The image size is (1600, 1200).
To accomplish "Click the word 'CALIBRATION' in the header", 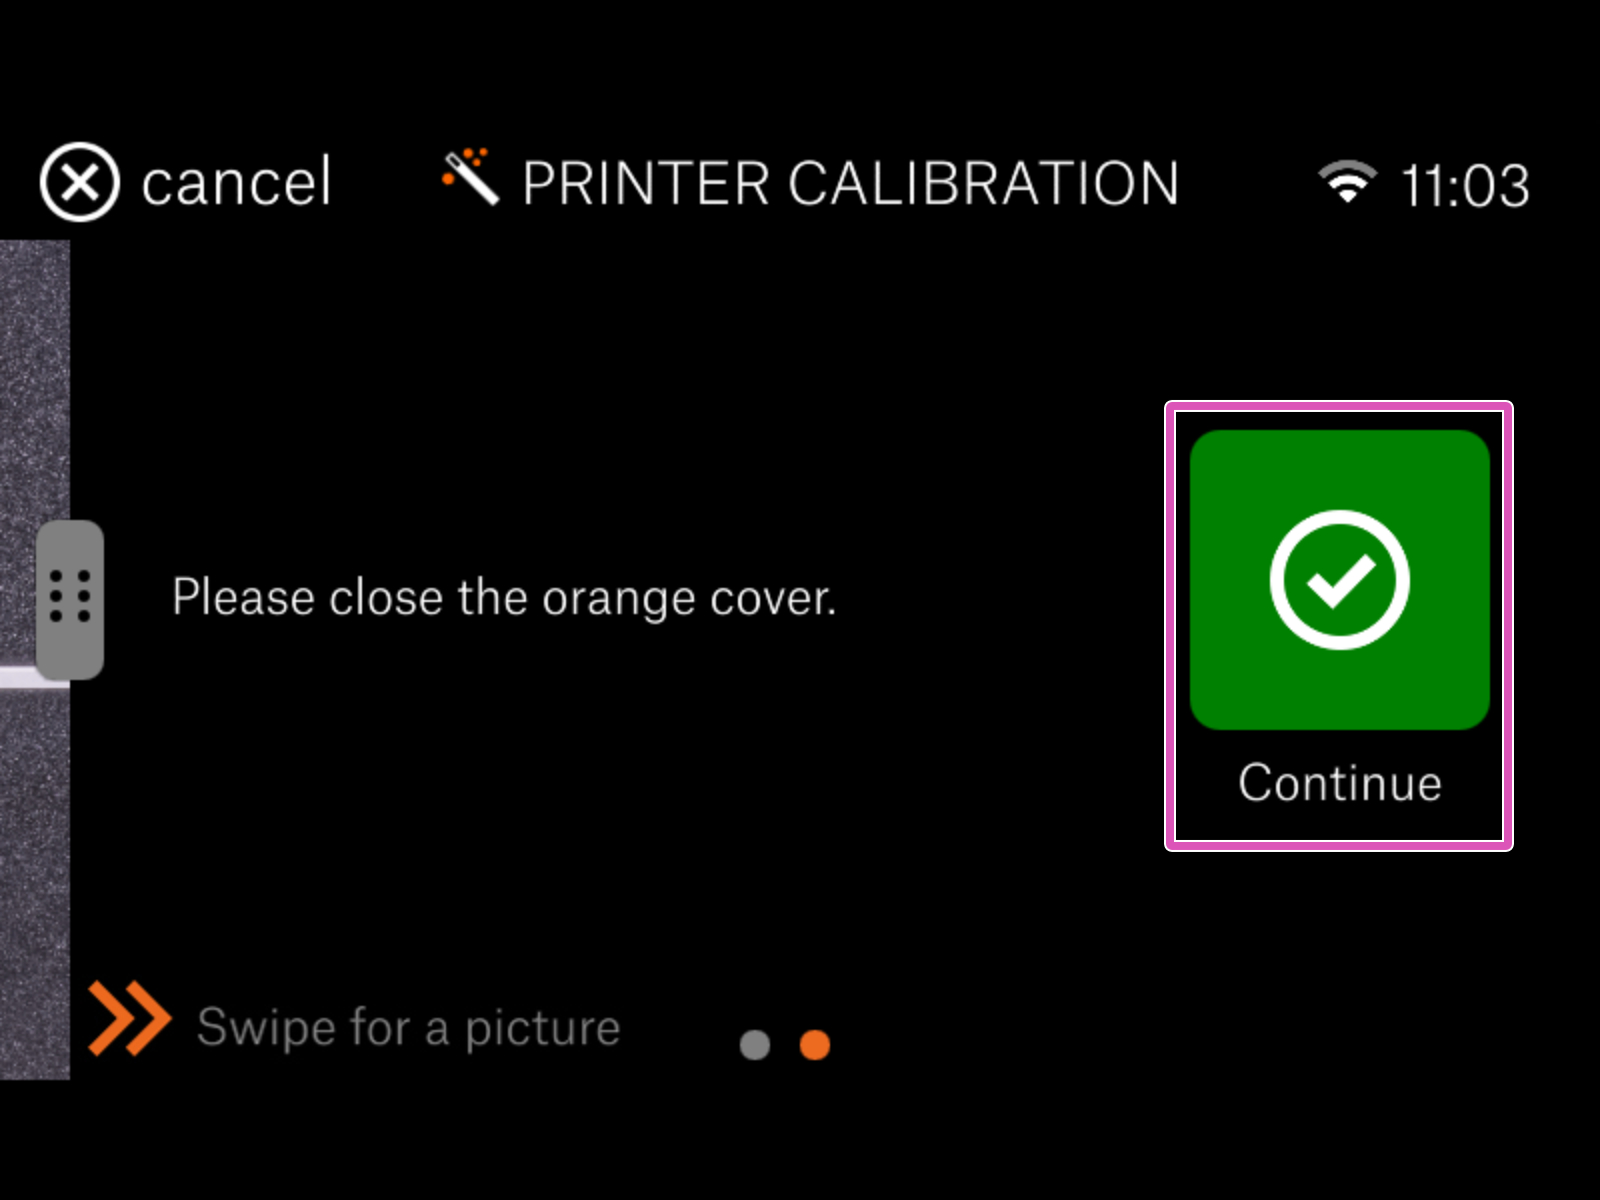I will pos(984,183).
